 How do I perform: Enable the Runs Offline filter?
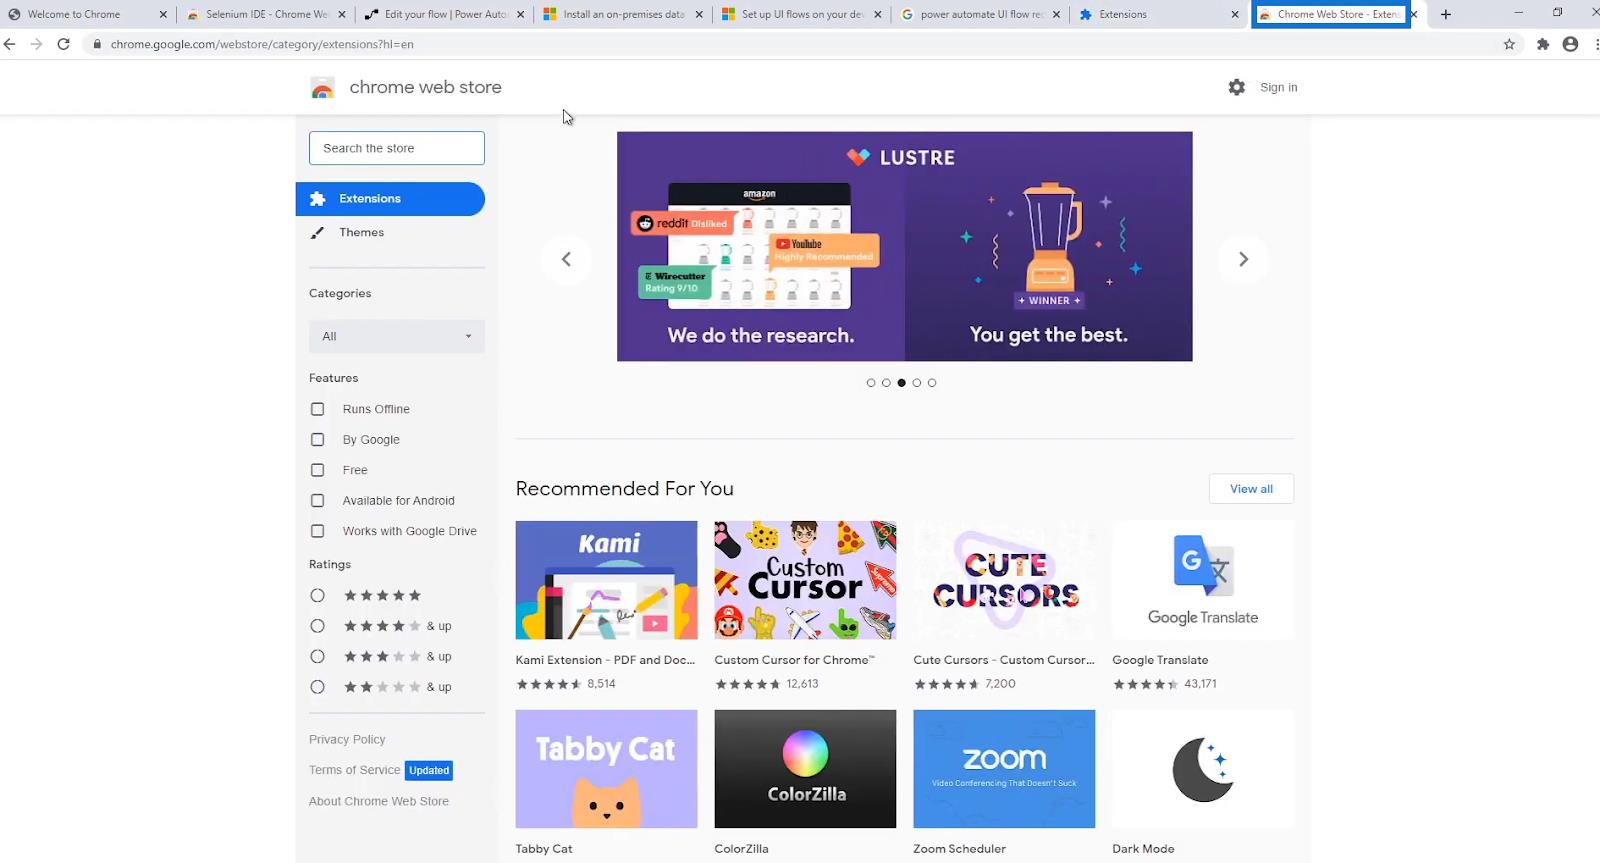(317, 409)
